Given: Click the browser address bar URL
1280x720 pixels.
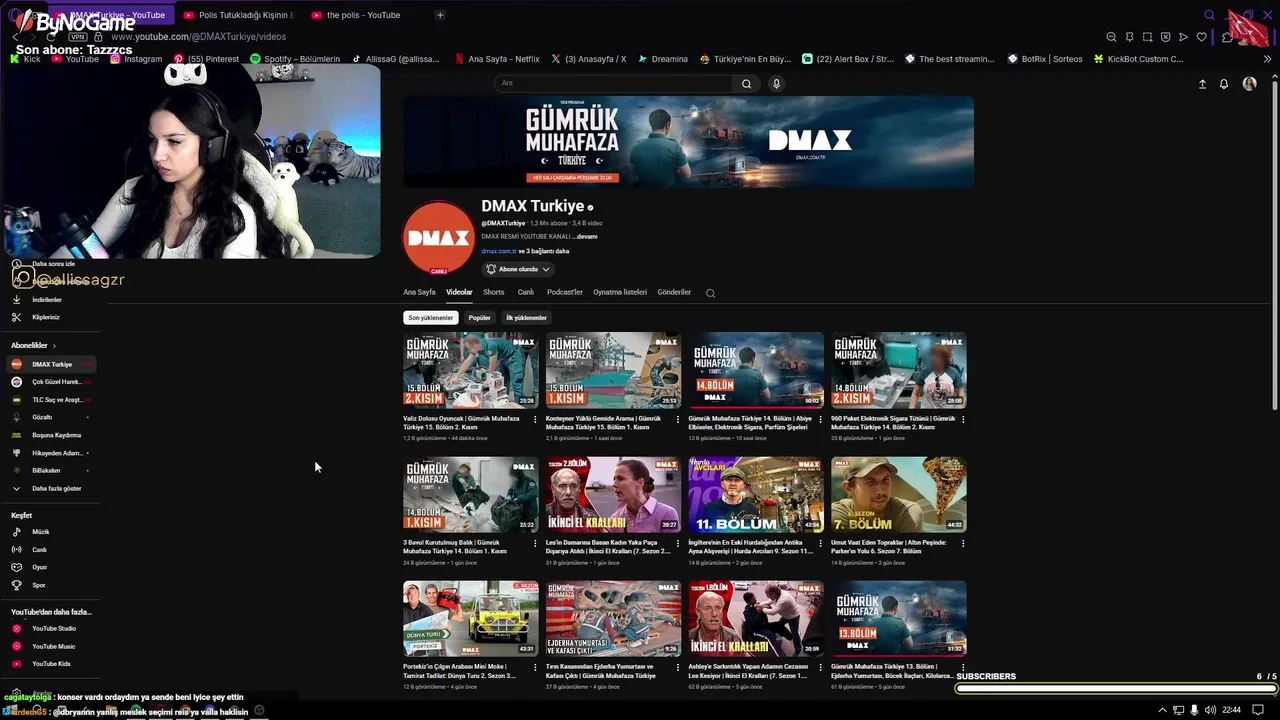Looking at the screenshot, I should (x=198, y=37).
